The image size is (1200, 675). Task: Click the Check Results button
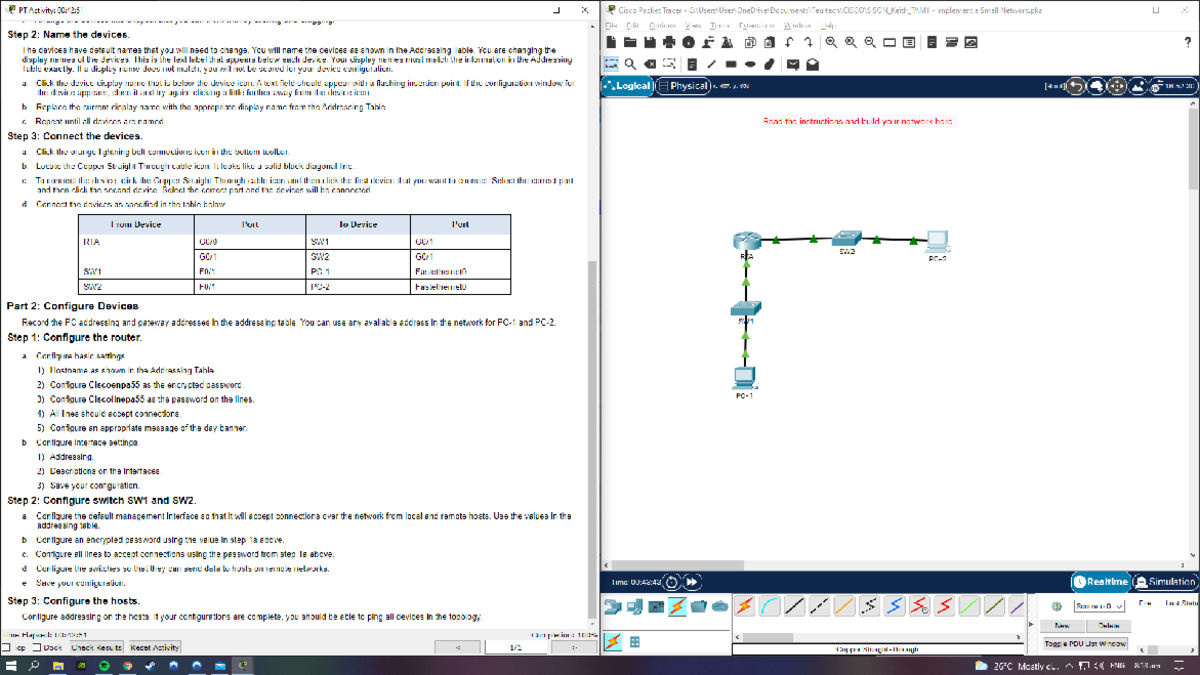coord(96,648)
